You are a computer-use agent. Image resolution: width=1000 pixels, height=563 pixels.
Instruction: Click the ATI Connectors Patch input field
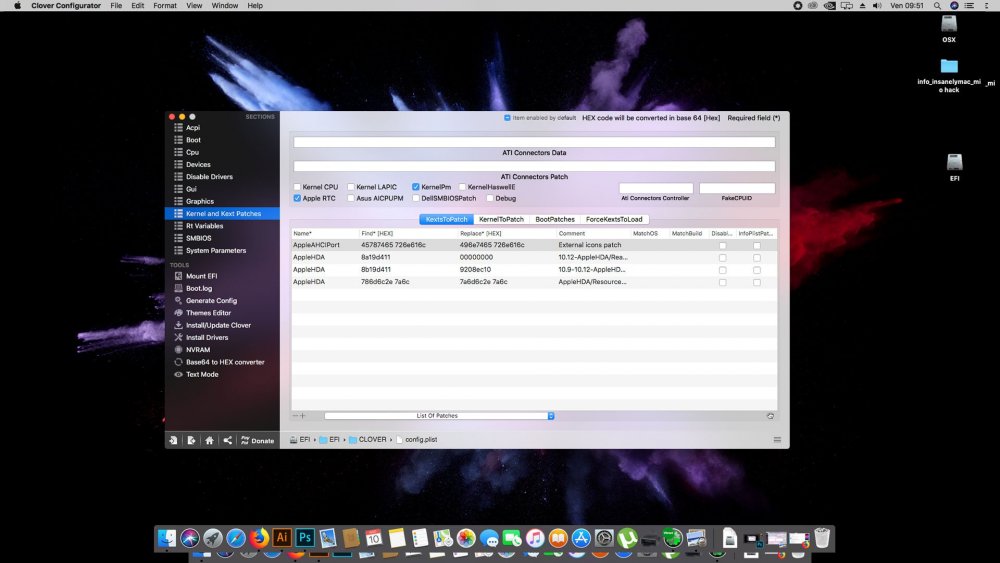pyautogui.click(x=534, y=166)
